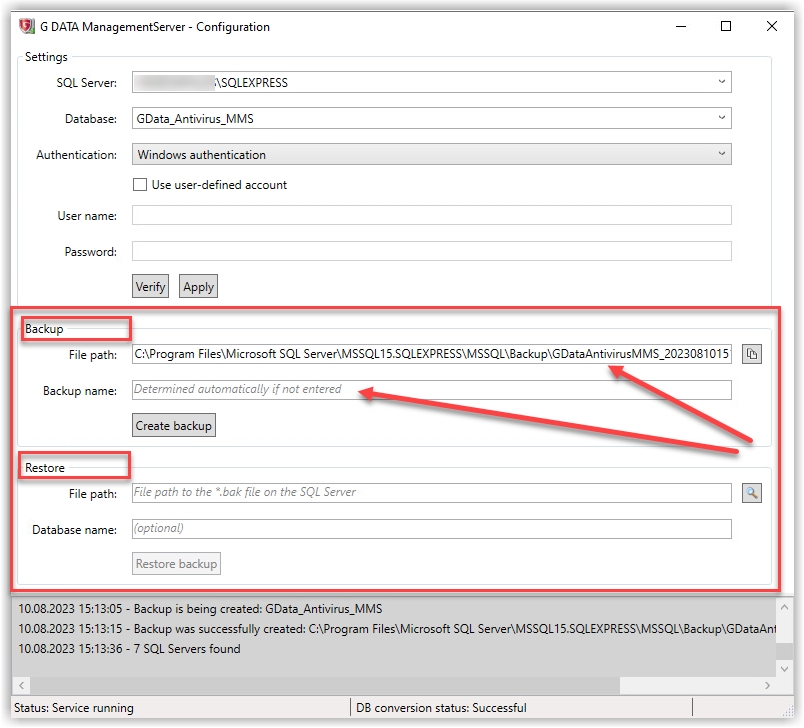Click the horizontal scrollbar right arrow
This screenshot has width=804, height=728.
[x=768, y=685]
